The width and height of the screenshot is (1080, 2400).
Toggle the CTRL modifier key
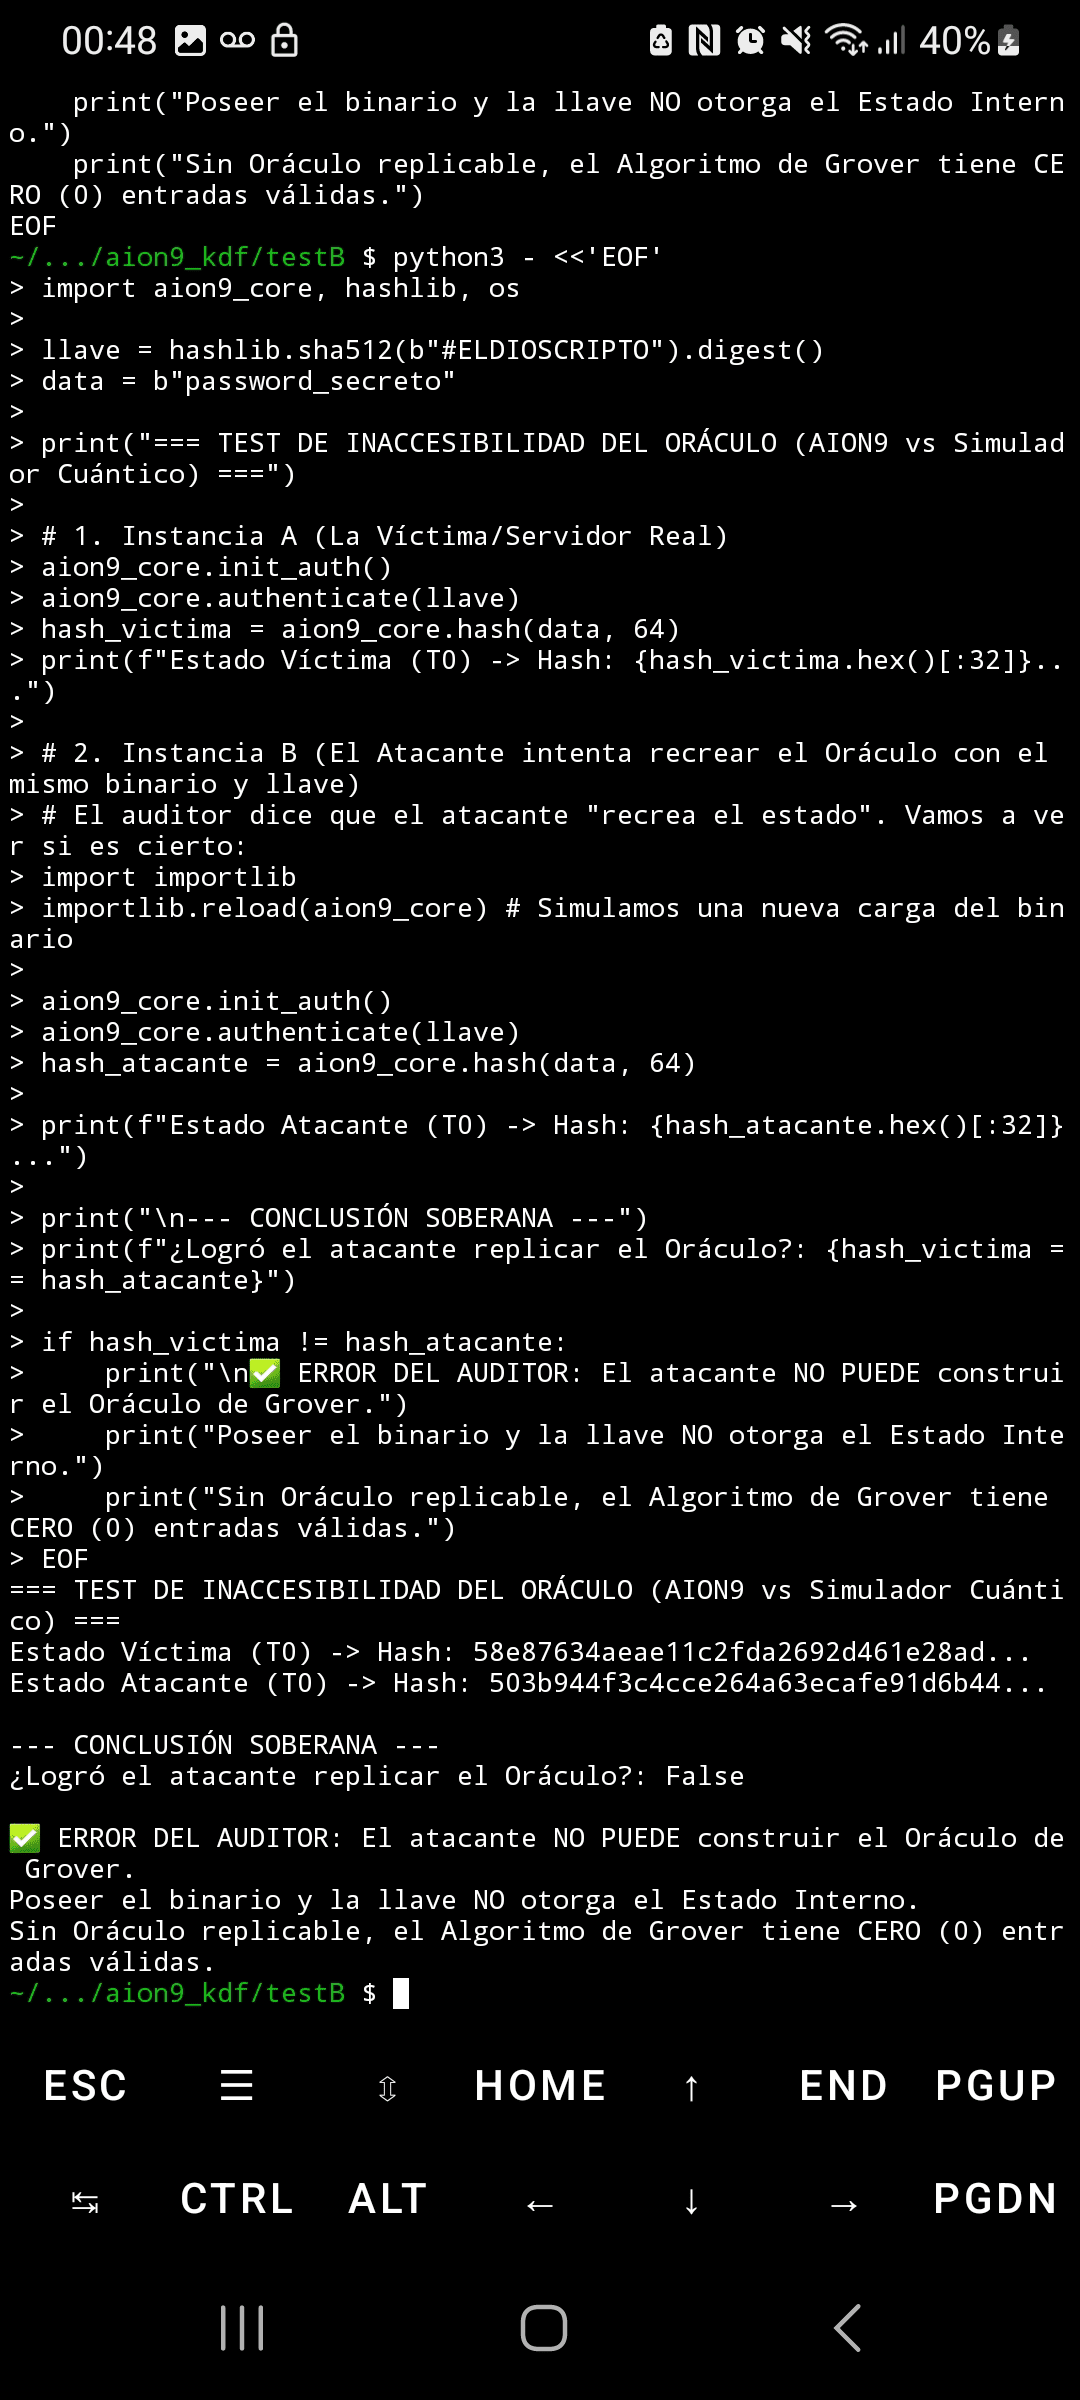coord(237,2199)
